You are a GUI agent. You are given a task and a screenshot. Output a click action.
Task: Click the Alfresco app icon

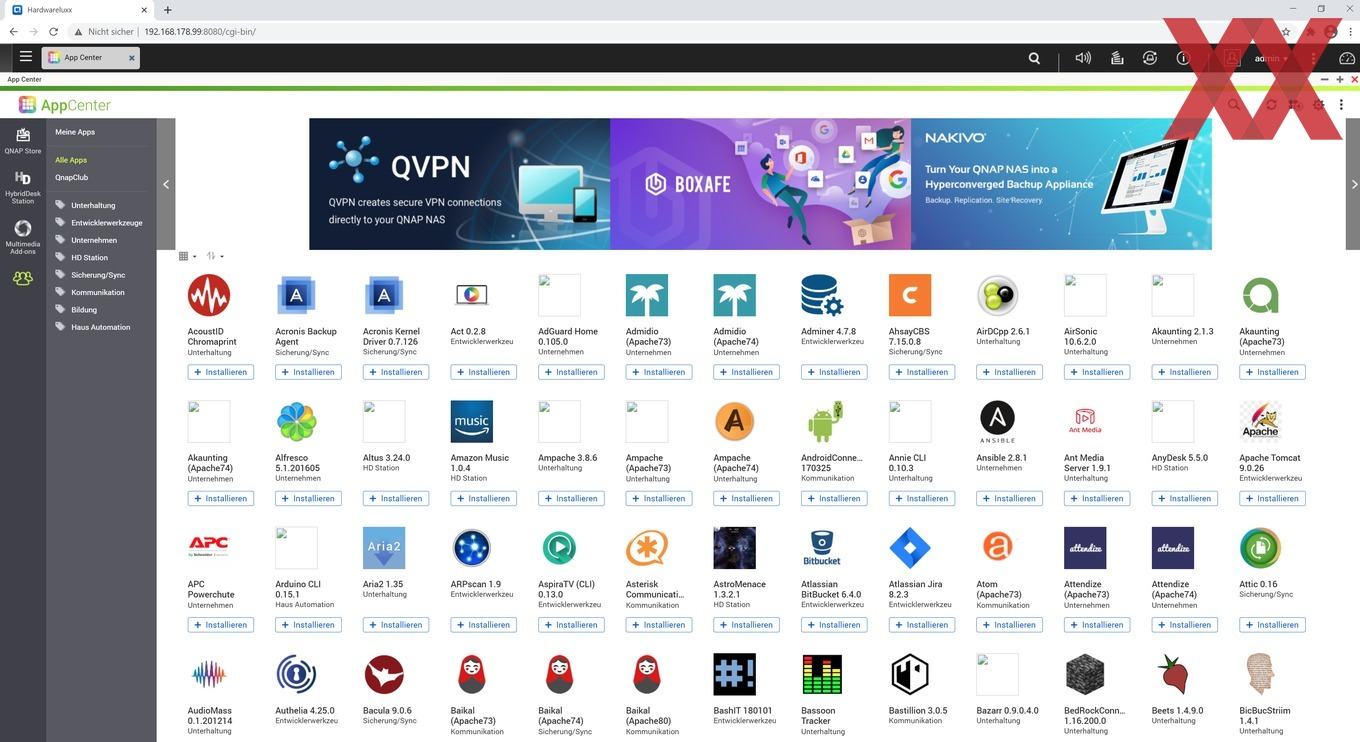coord(296,422)
